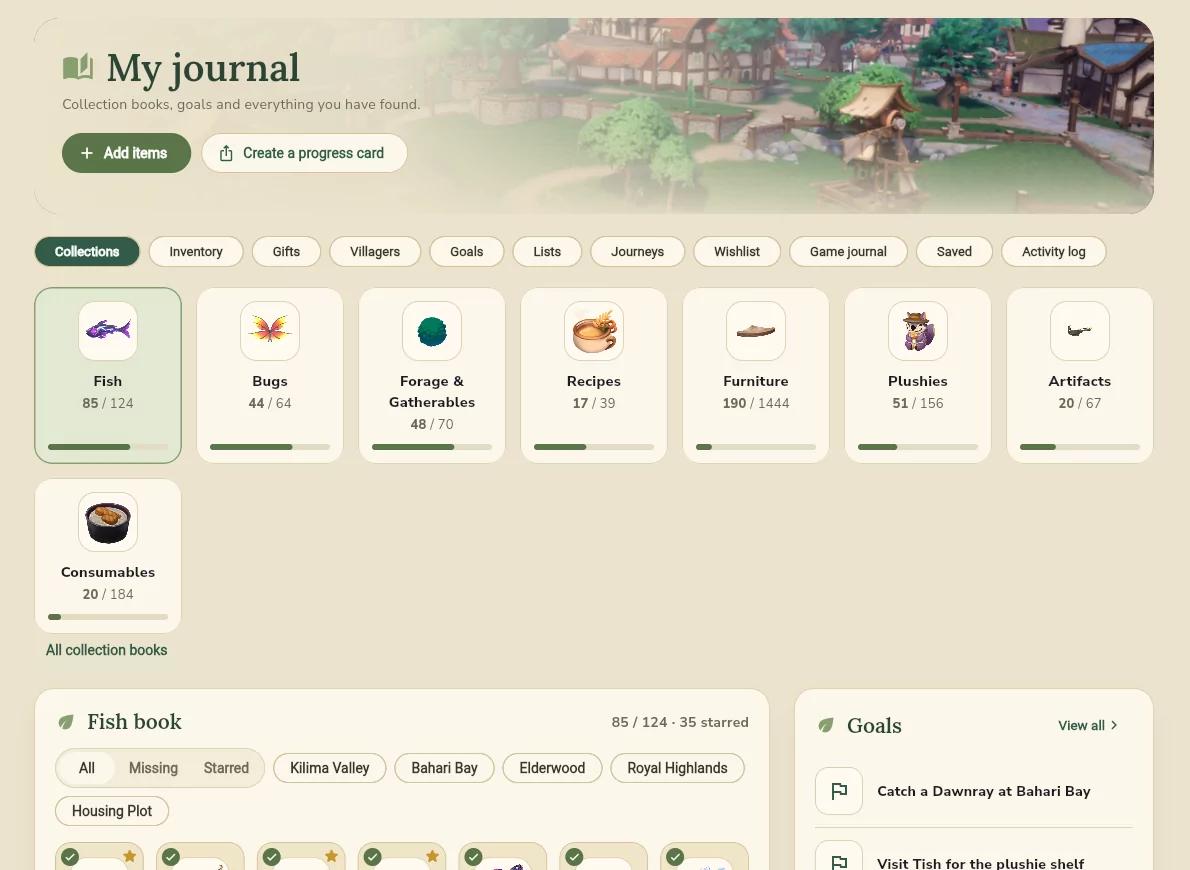Switch to the Inventory tab
Image resolution: width=1190 pixels, height=870 pixels.
coord(196,251)
